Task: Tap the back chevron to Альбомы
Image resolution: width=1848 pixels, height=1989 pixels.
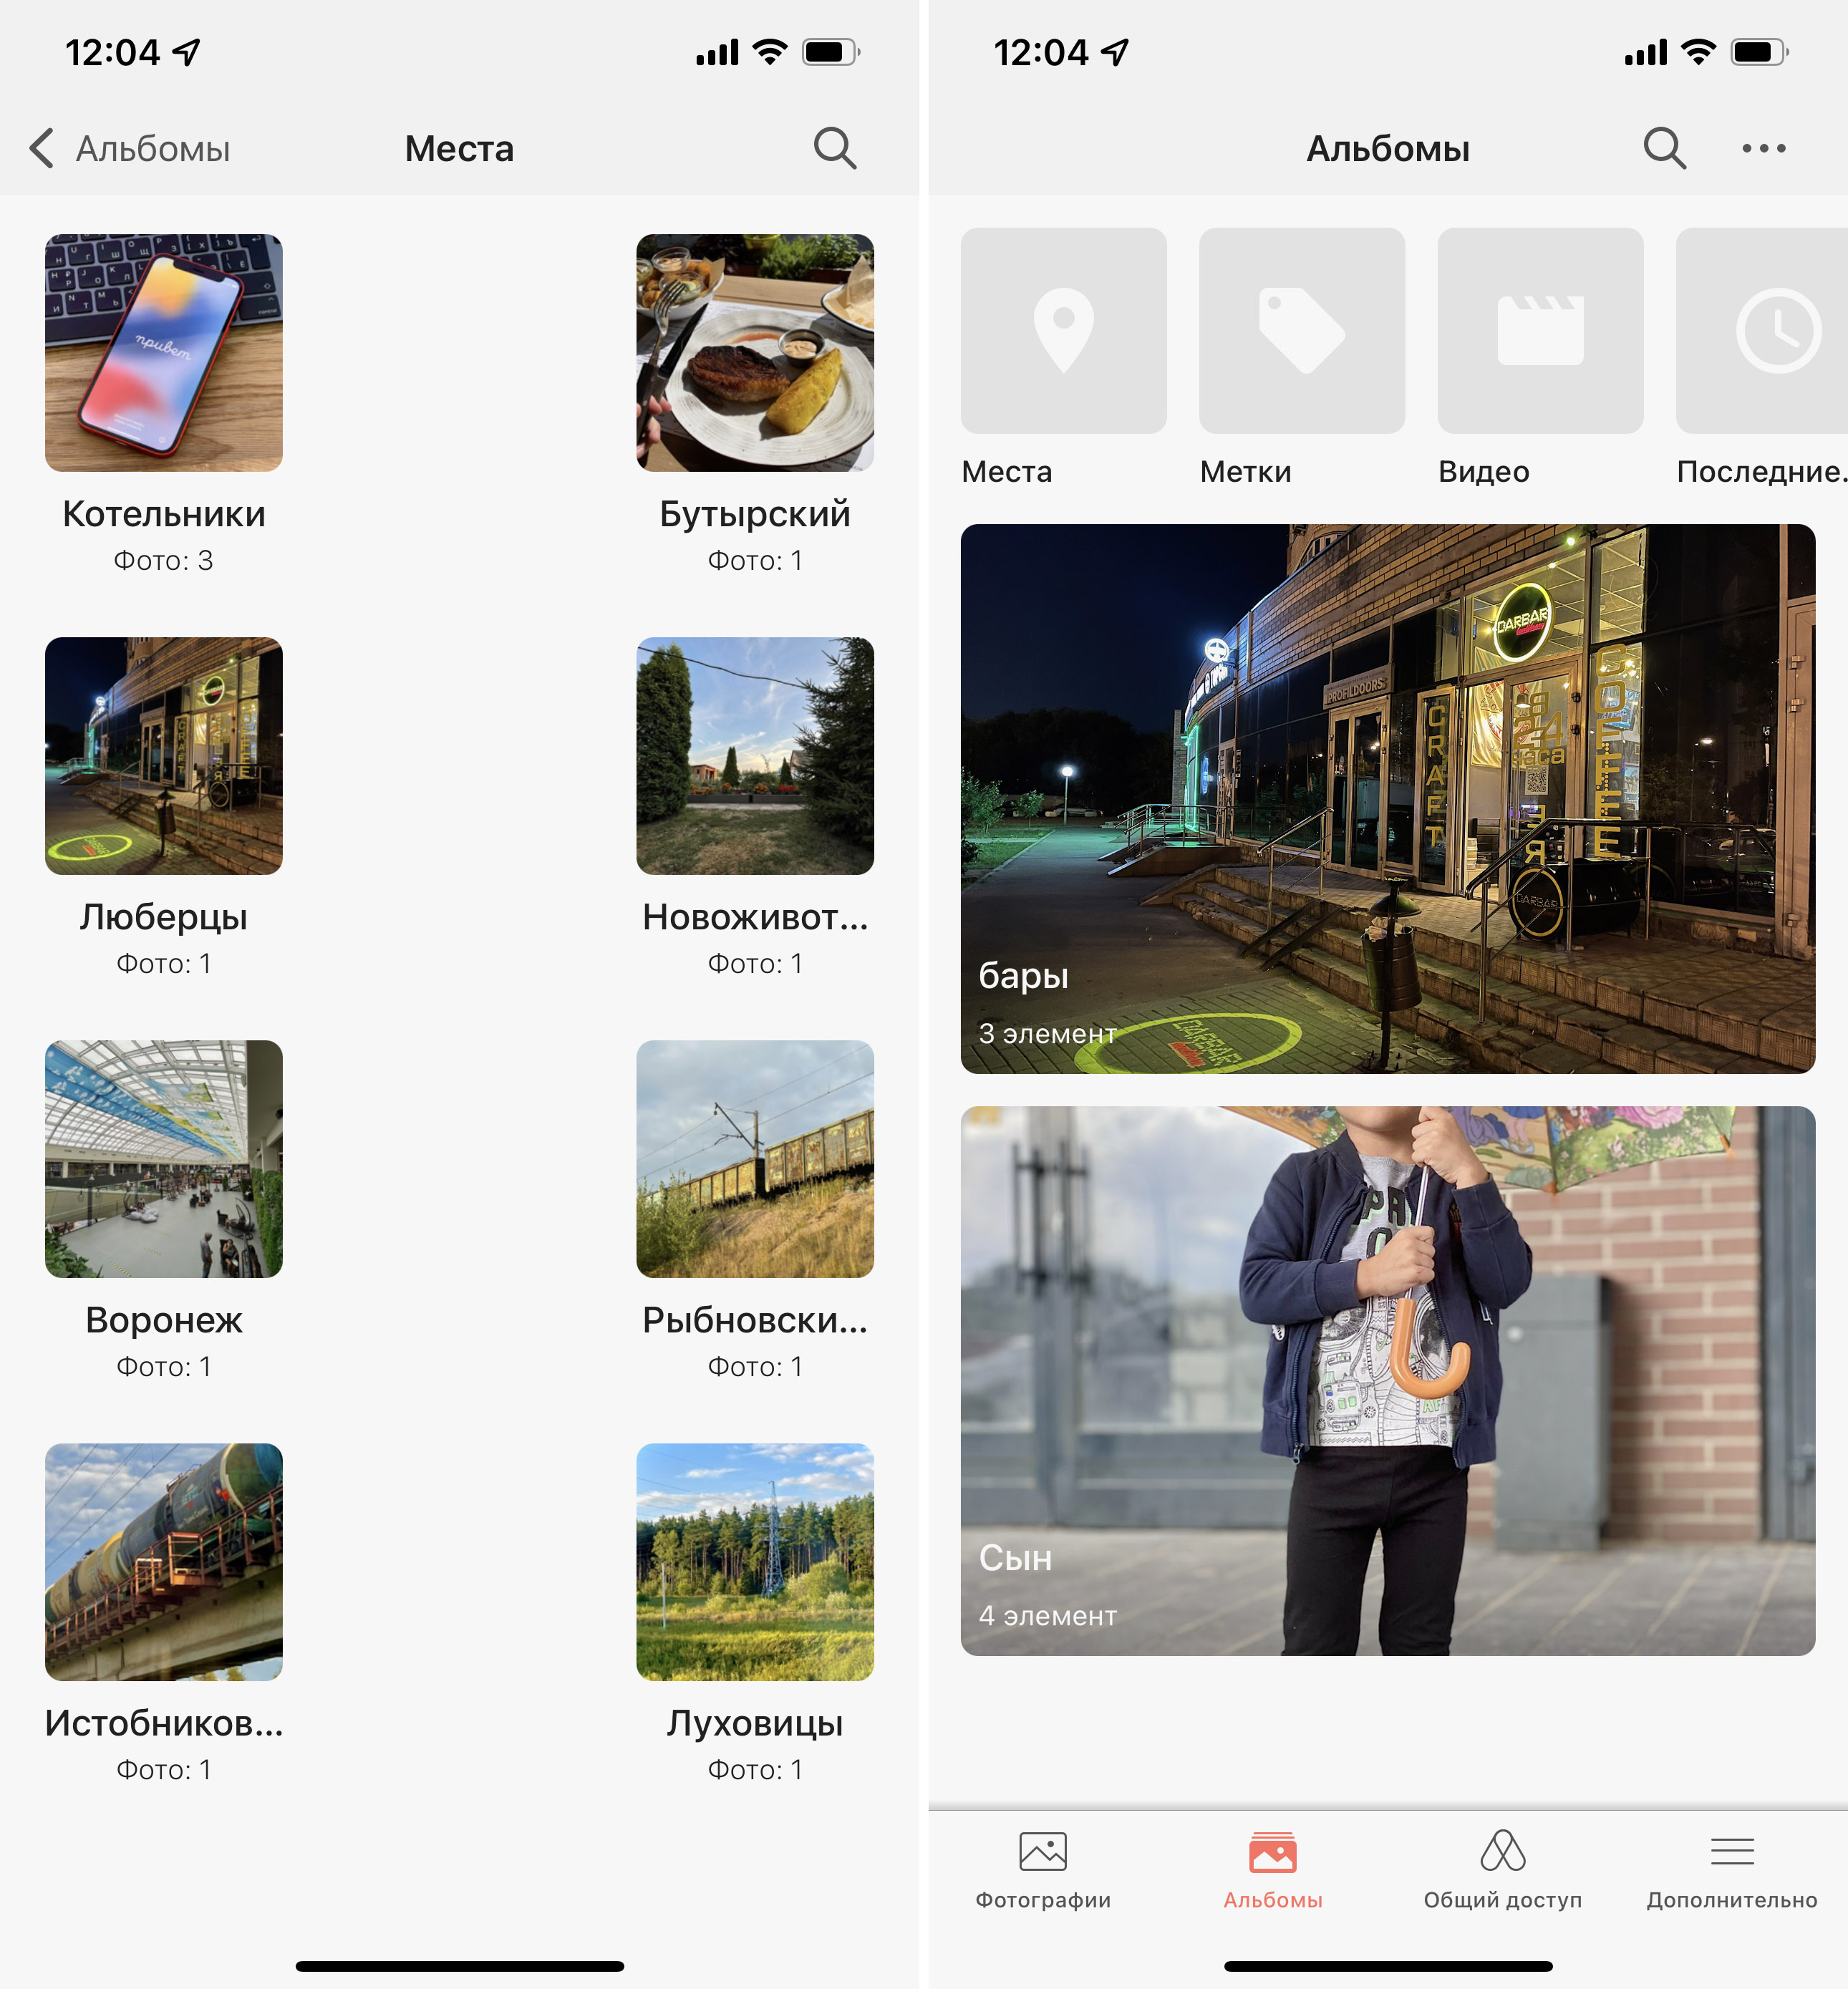Action: click(42, 148)
